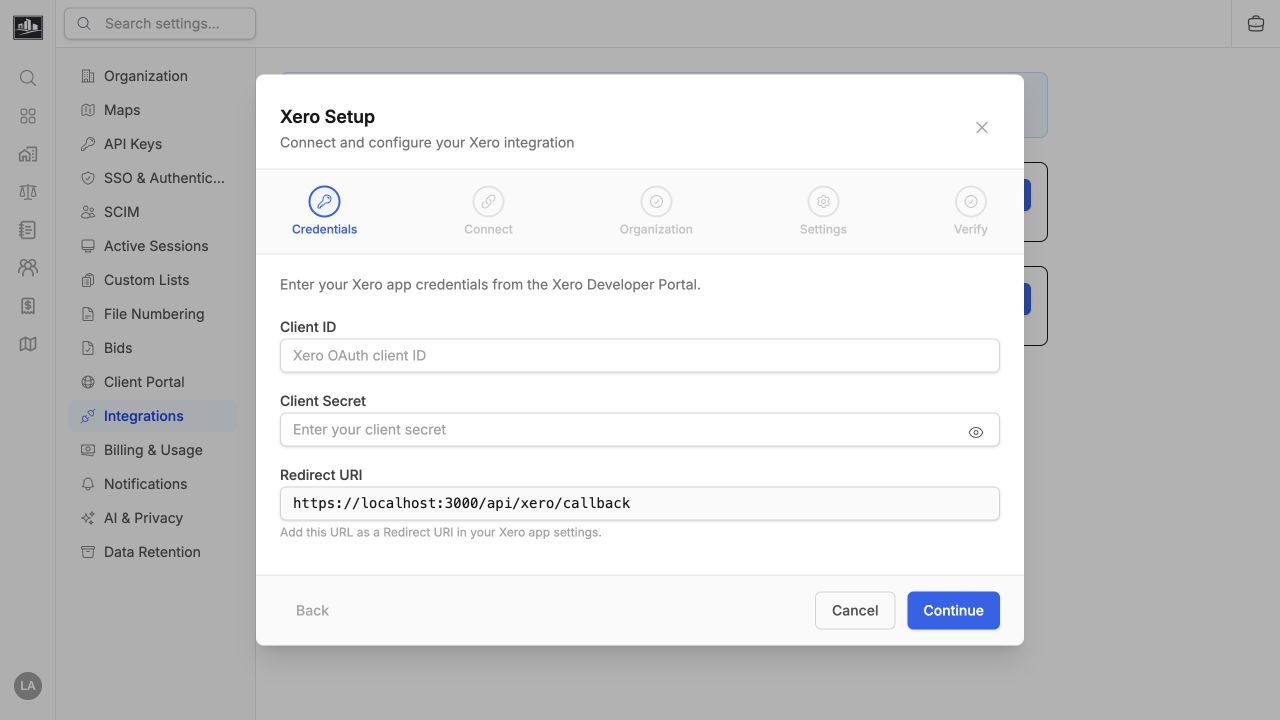Click the Back button

click(312, 610)
